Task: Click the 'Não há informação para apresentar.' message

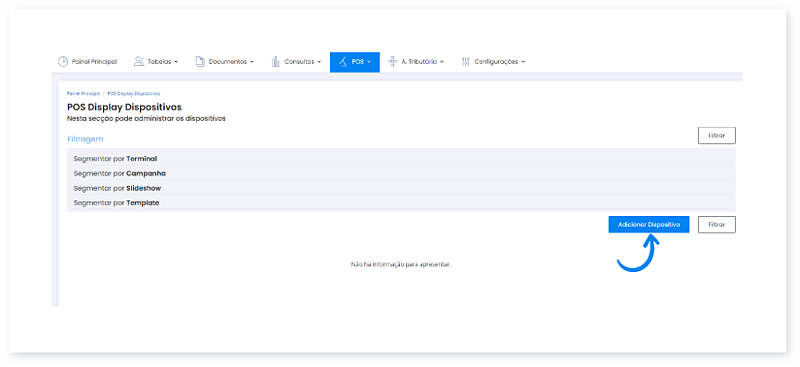Action: 401,265
